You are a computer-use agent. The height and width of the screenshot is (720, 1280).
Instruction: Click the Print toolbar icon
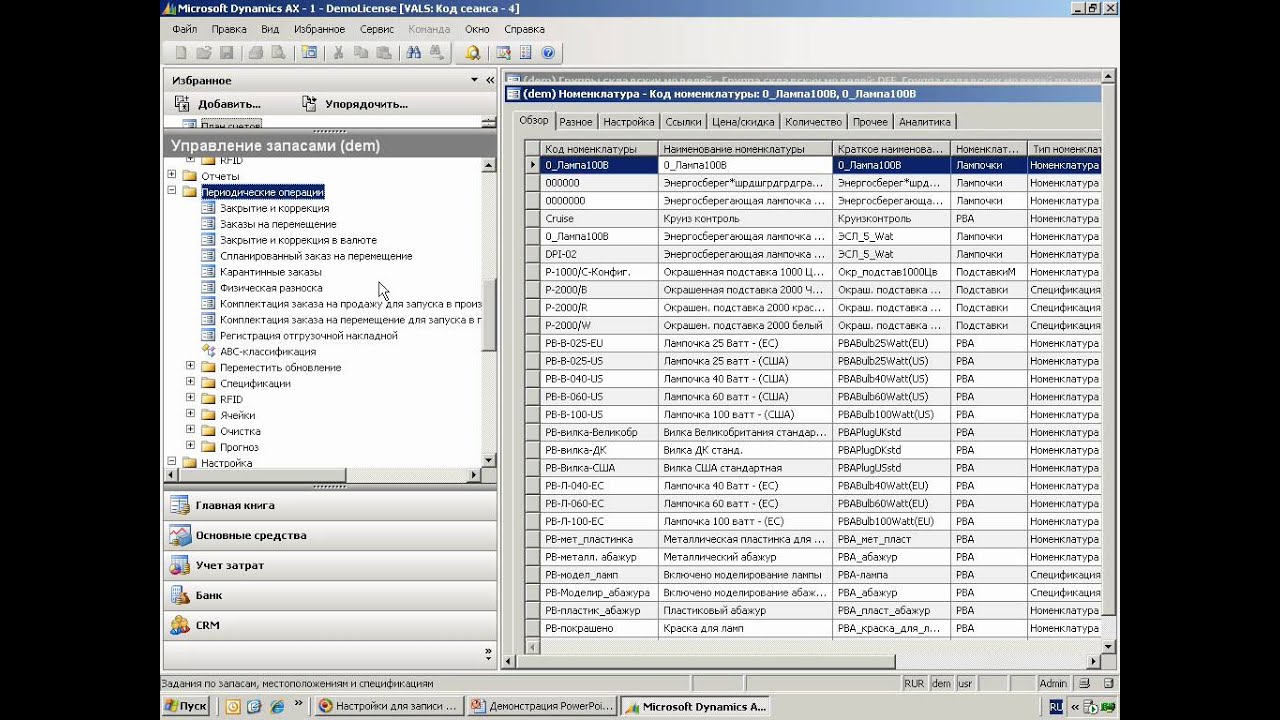pyautogui.click(x=256, y=53)
